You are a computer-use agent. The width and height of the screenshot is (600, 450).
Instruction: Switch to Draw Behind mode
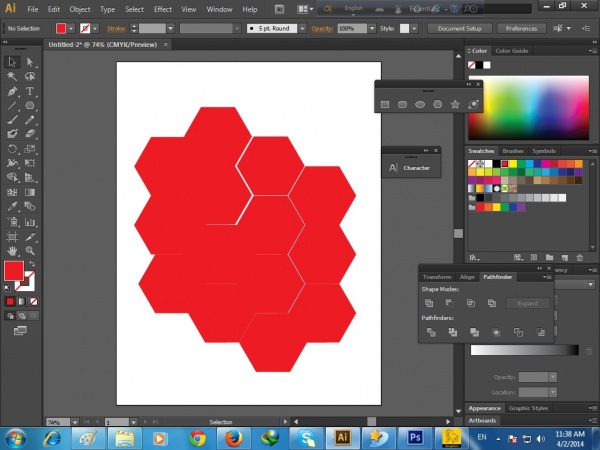point(21,314)
